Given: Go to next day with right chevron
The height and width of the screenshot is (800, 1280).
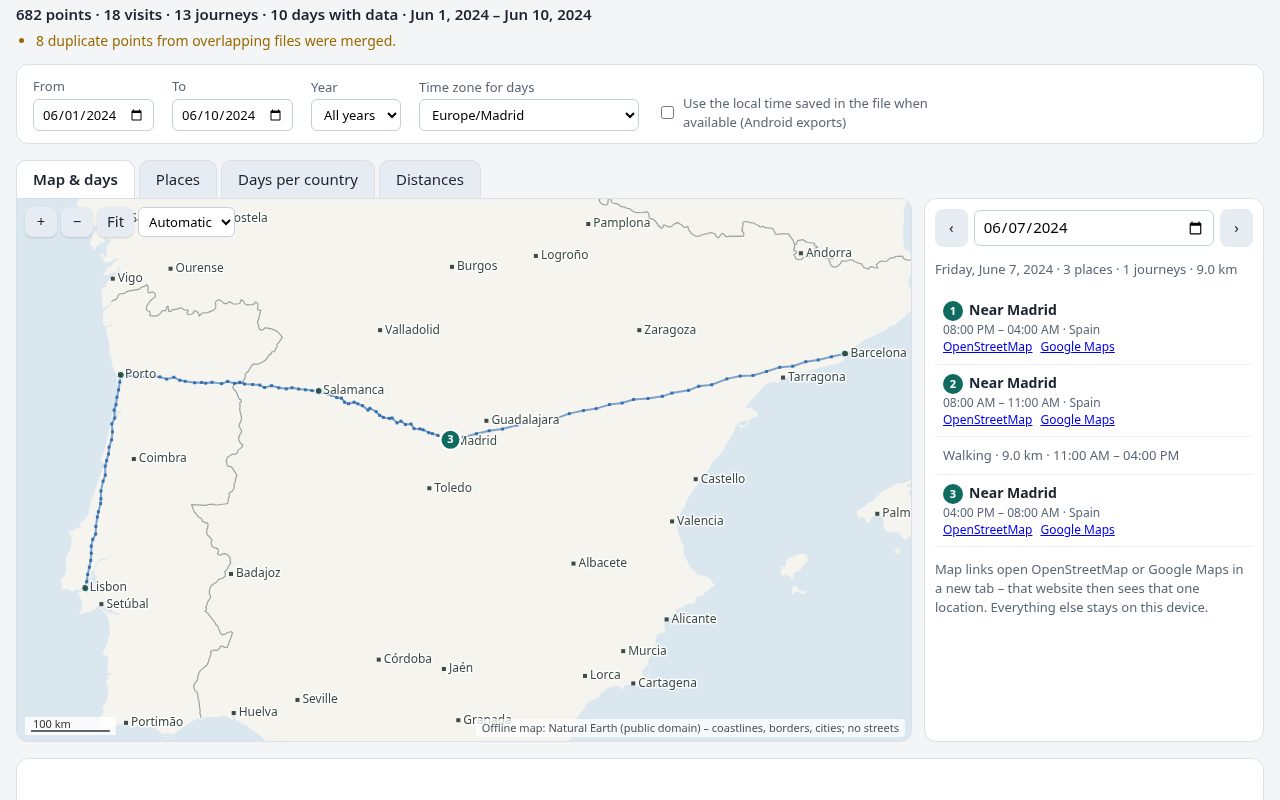Looking at the screenshot, I should pyautogui.click(x=1236, y=228).
